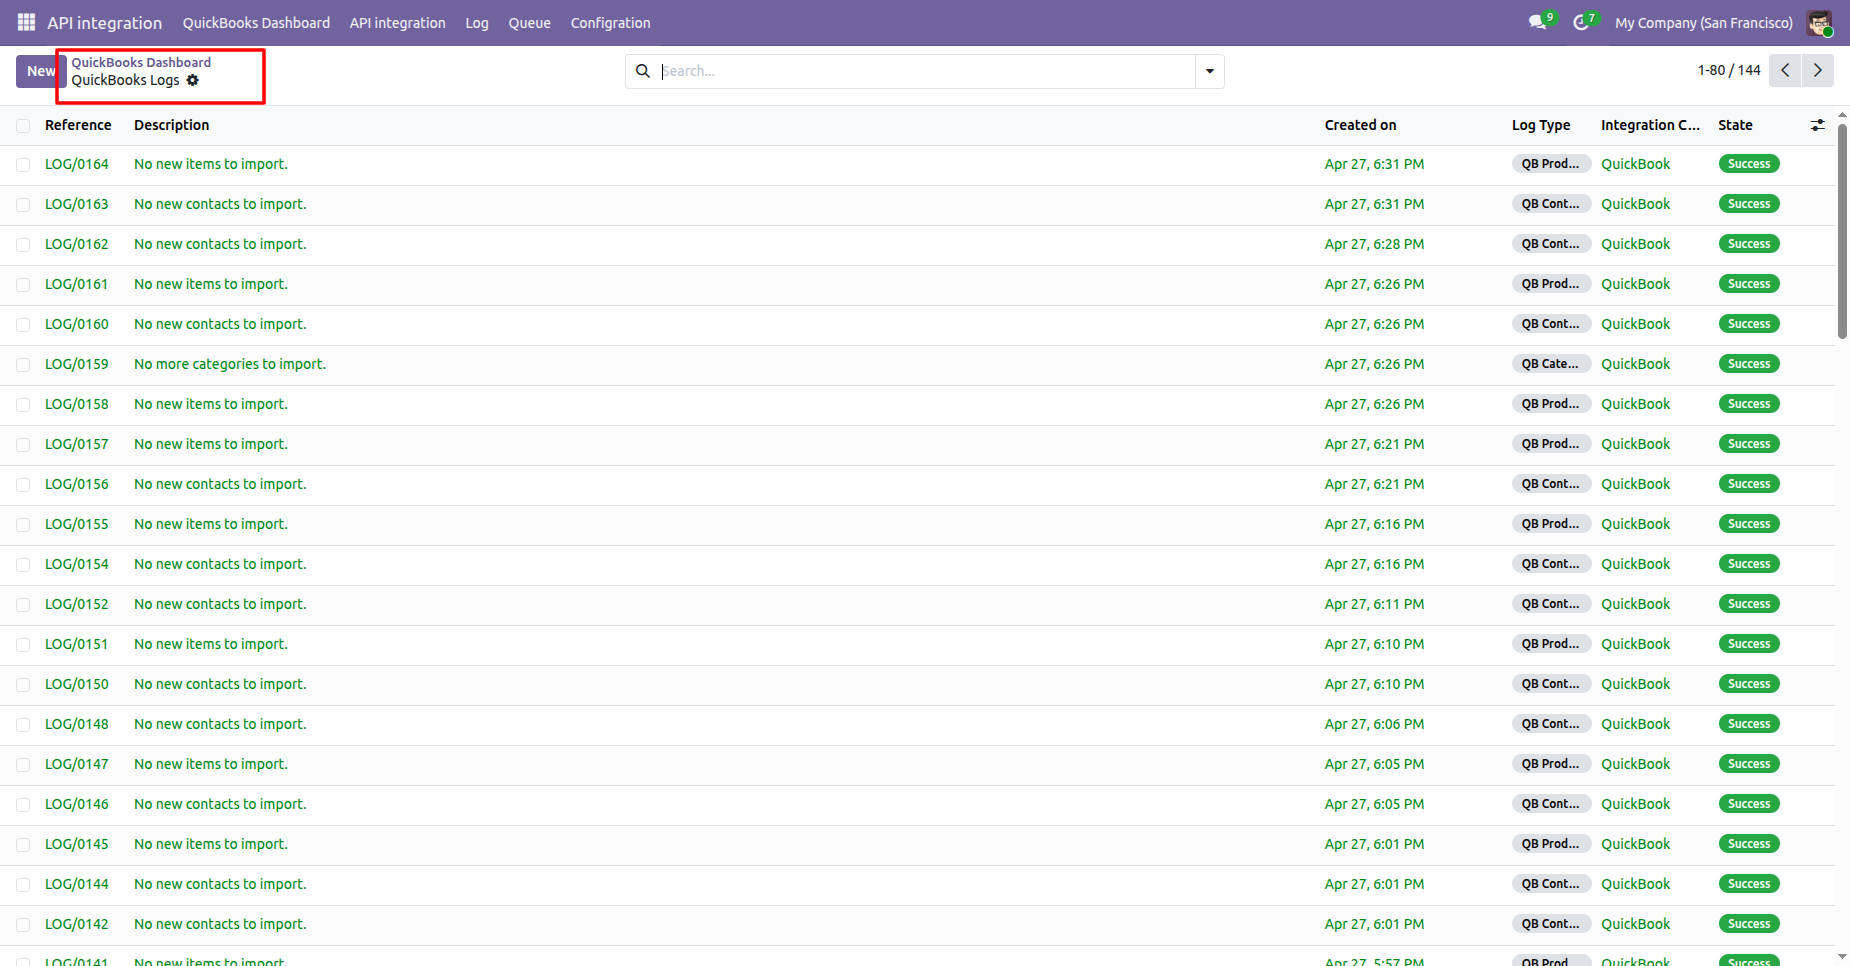Click the vertical scrollbar of the list
This screenshot has height=966, width=1850.
[x=1842, y=232]
